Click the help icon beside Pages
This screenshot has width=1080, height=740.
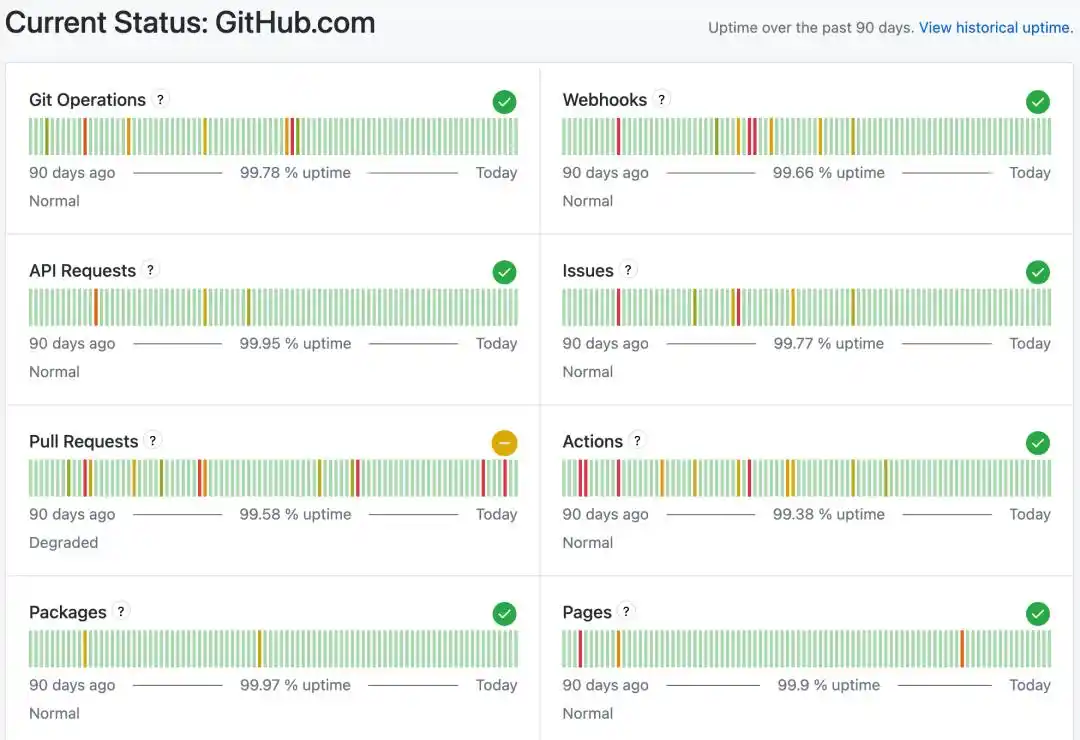[626, 612]
